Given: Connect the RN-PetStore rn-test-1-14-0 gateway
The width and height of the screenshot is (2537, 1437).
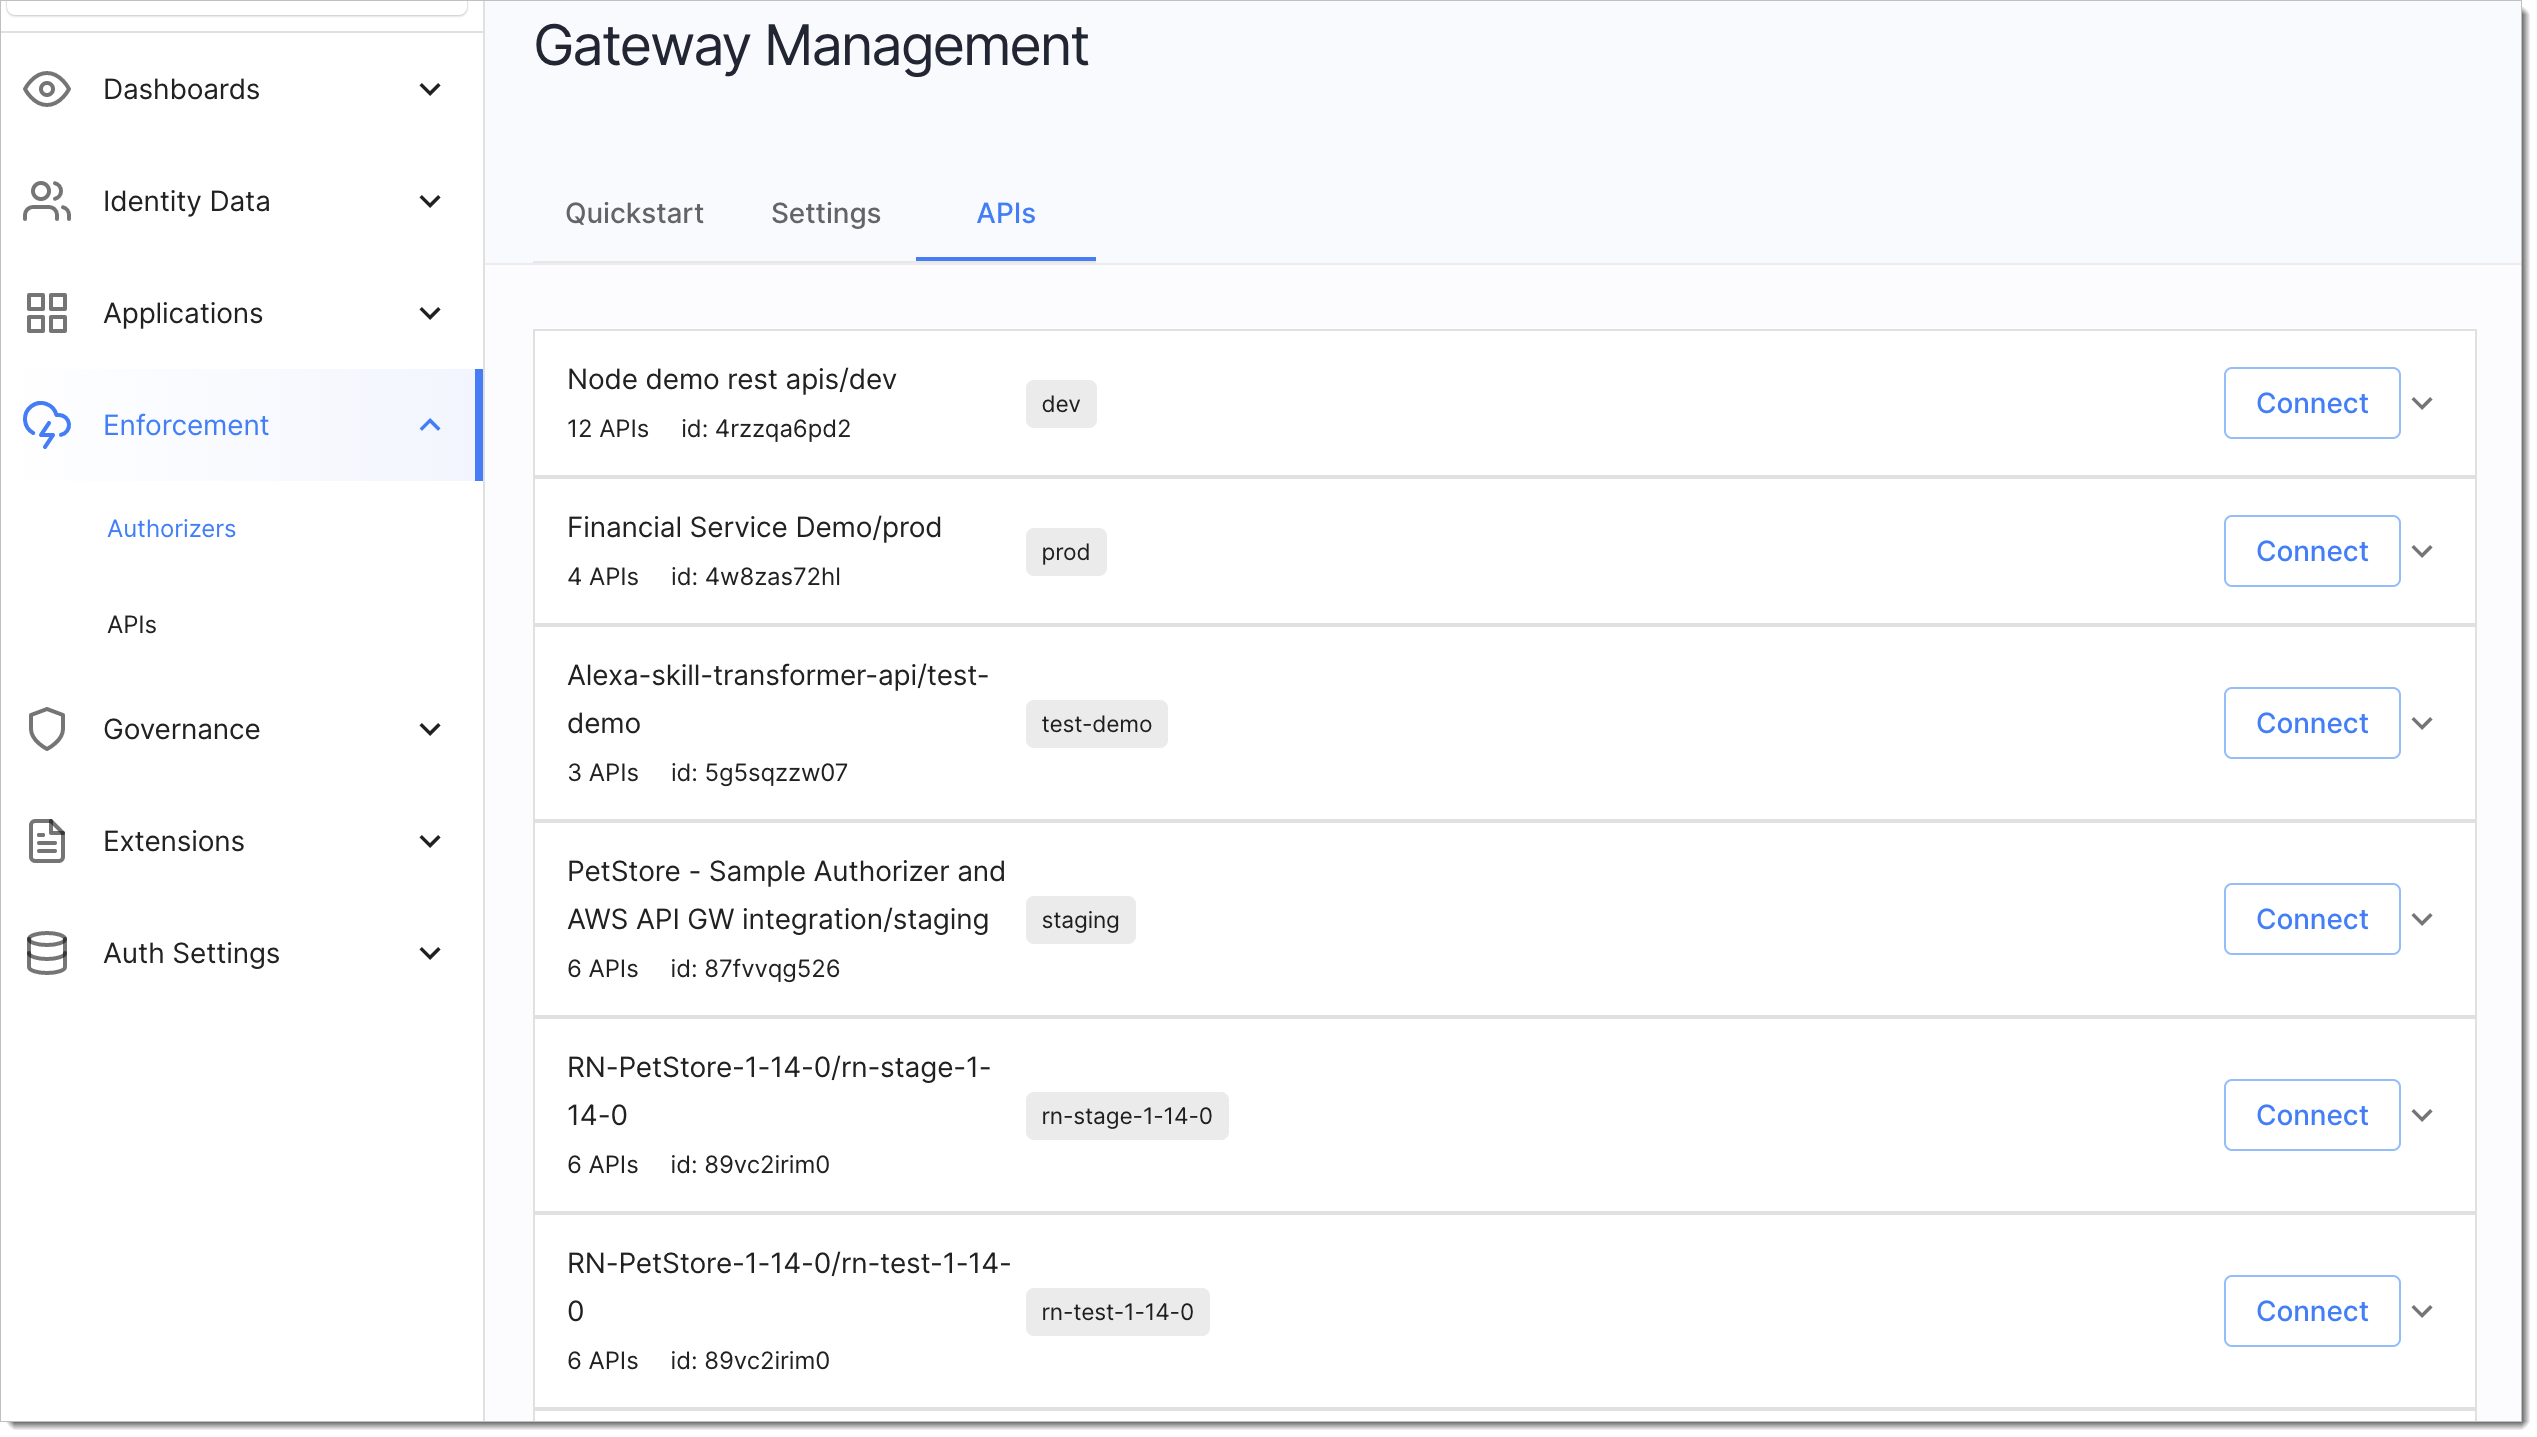Looking at the screenshot, I should (x=2312, y=1312).
